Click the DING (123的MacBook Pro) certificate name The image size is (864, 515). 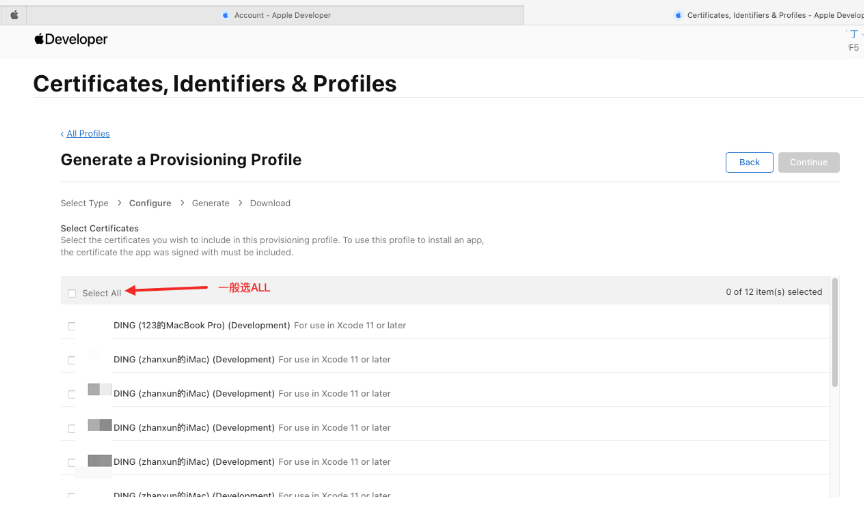tap(202, 325)
